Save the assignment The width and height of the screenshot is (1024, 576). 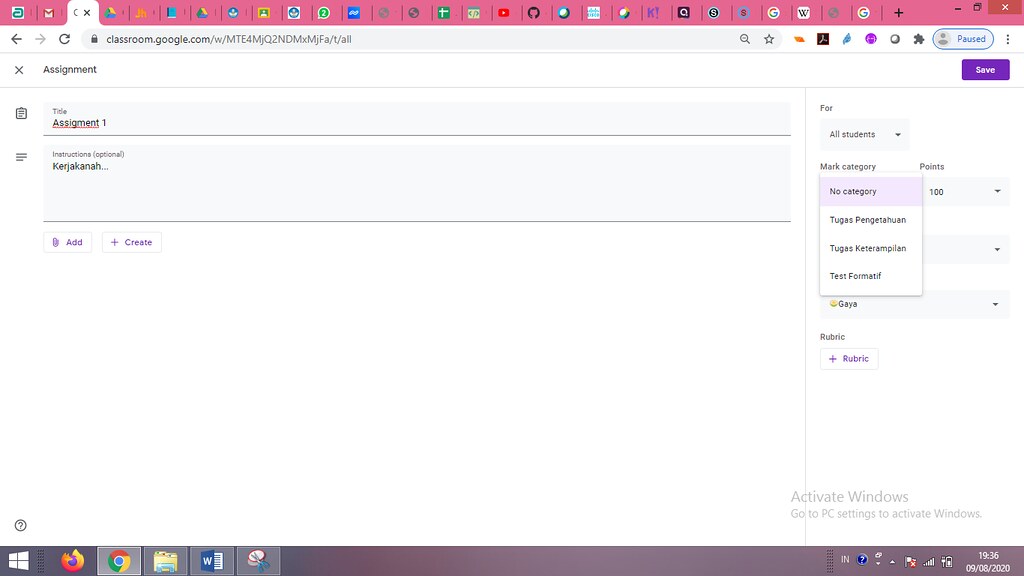pos(985,70)
